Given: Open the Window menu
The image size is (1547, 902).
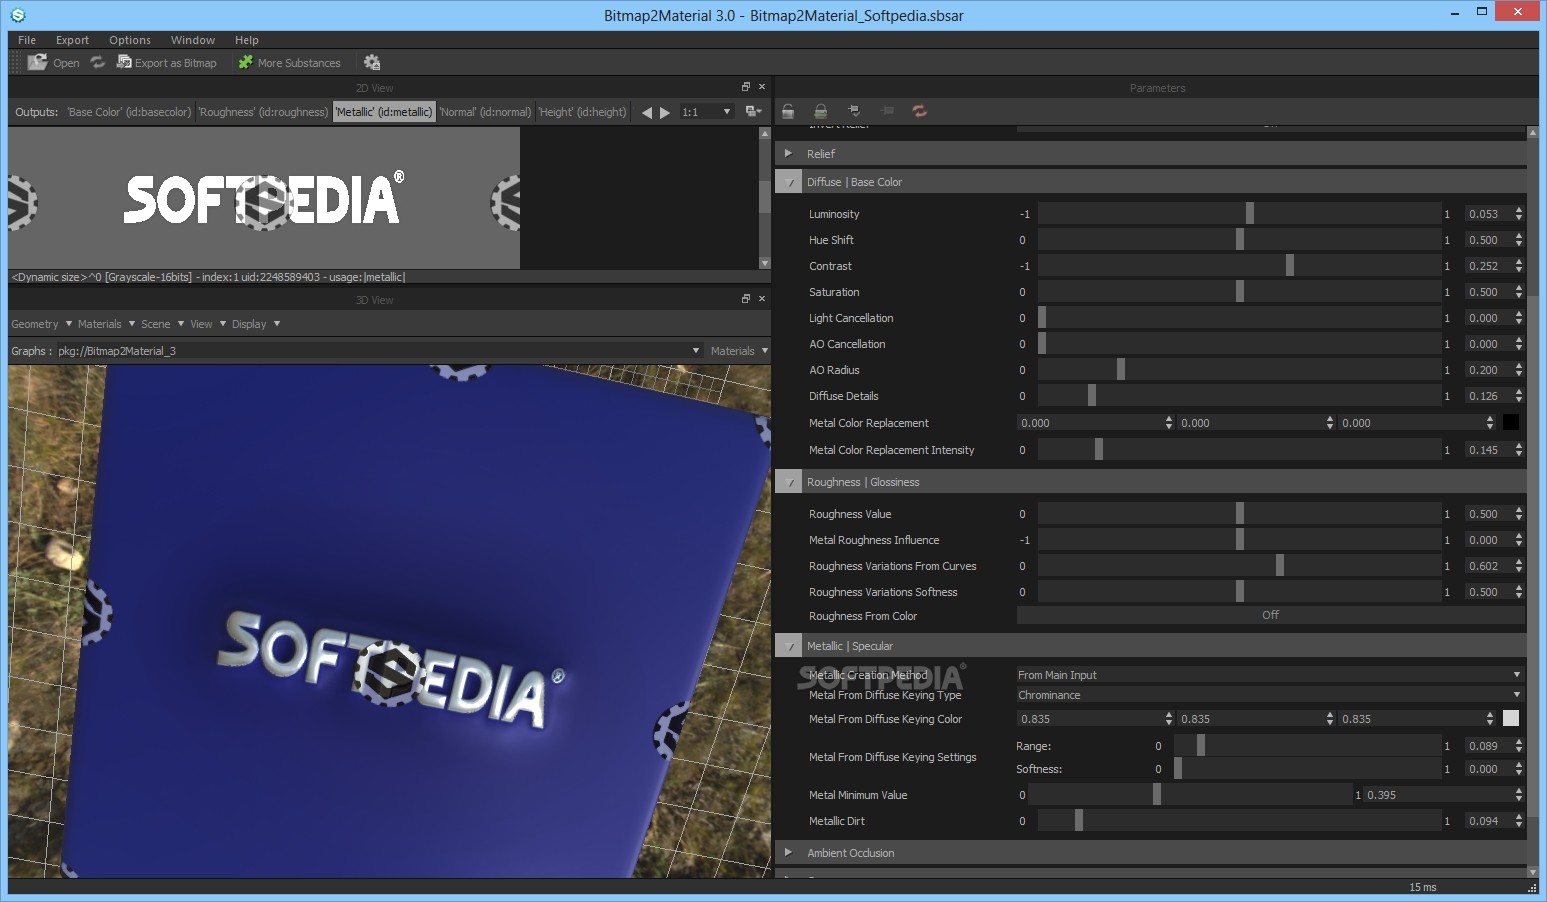Looking at the screenshot, I should pyautogui.click(x=193, y=40).
